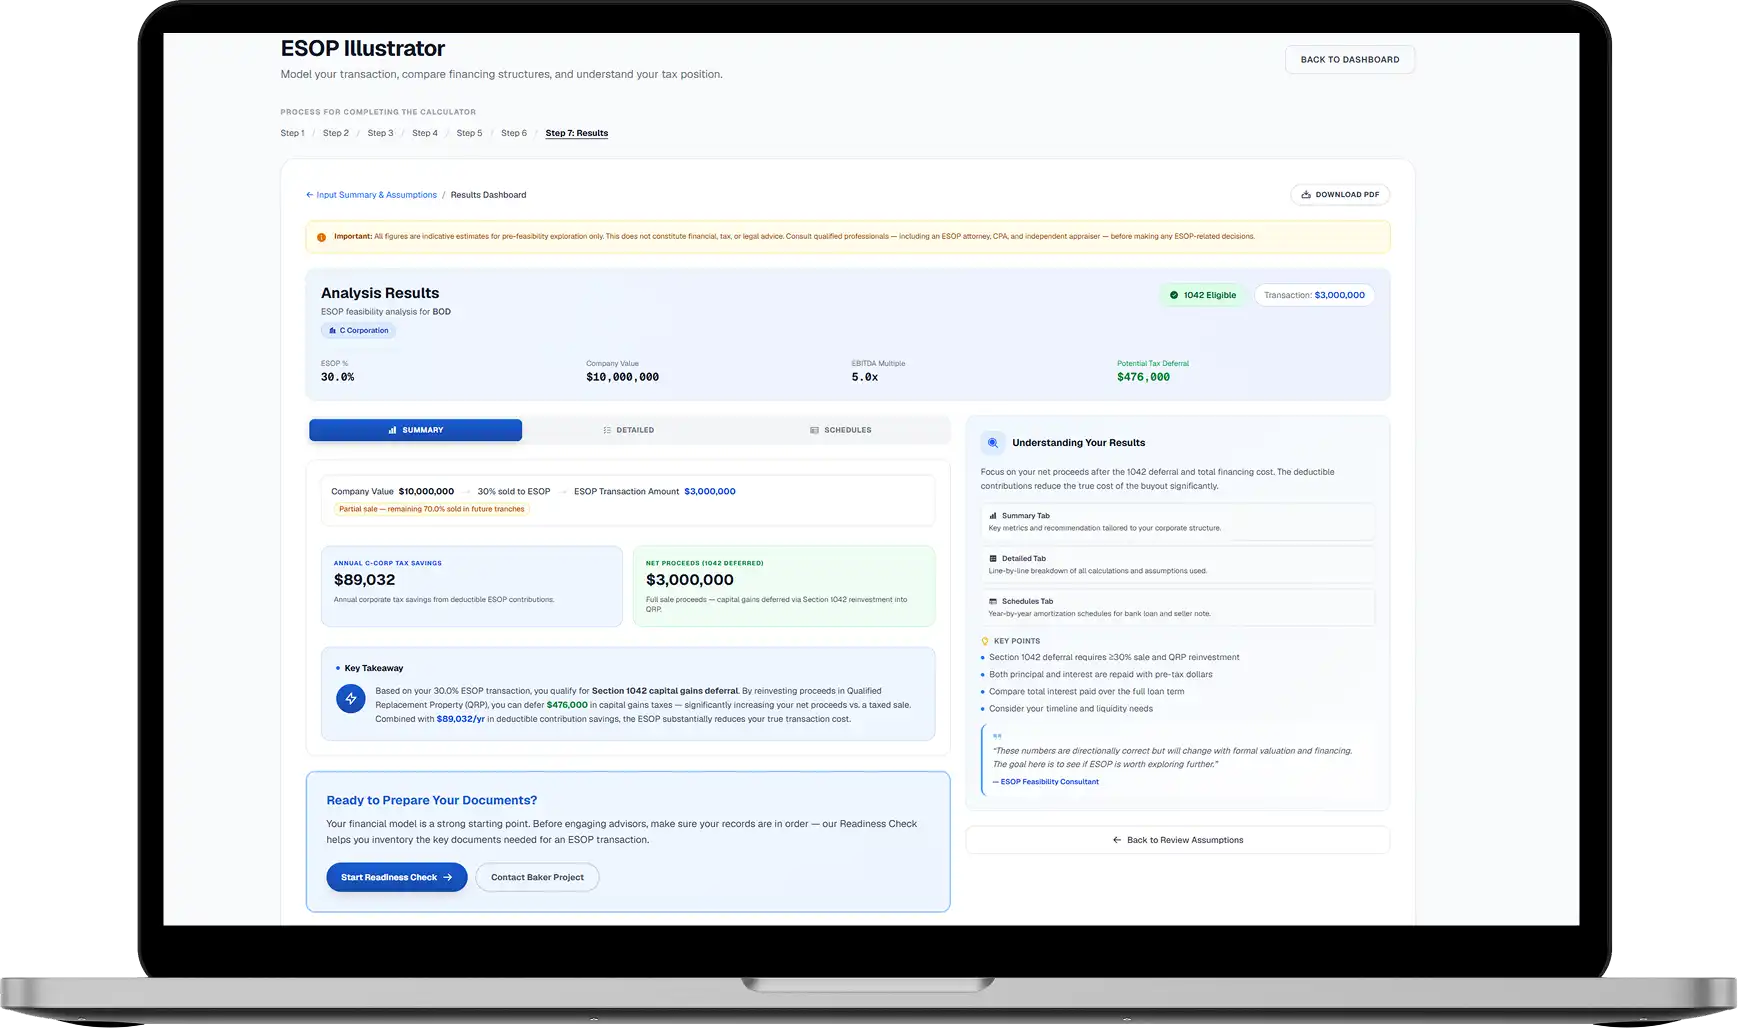The width and height of the screenshot is (1738, 1028).
Task: Click the left arrow icon on Back to Review Assumptions
Action: point(1117,840)
